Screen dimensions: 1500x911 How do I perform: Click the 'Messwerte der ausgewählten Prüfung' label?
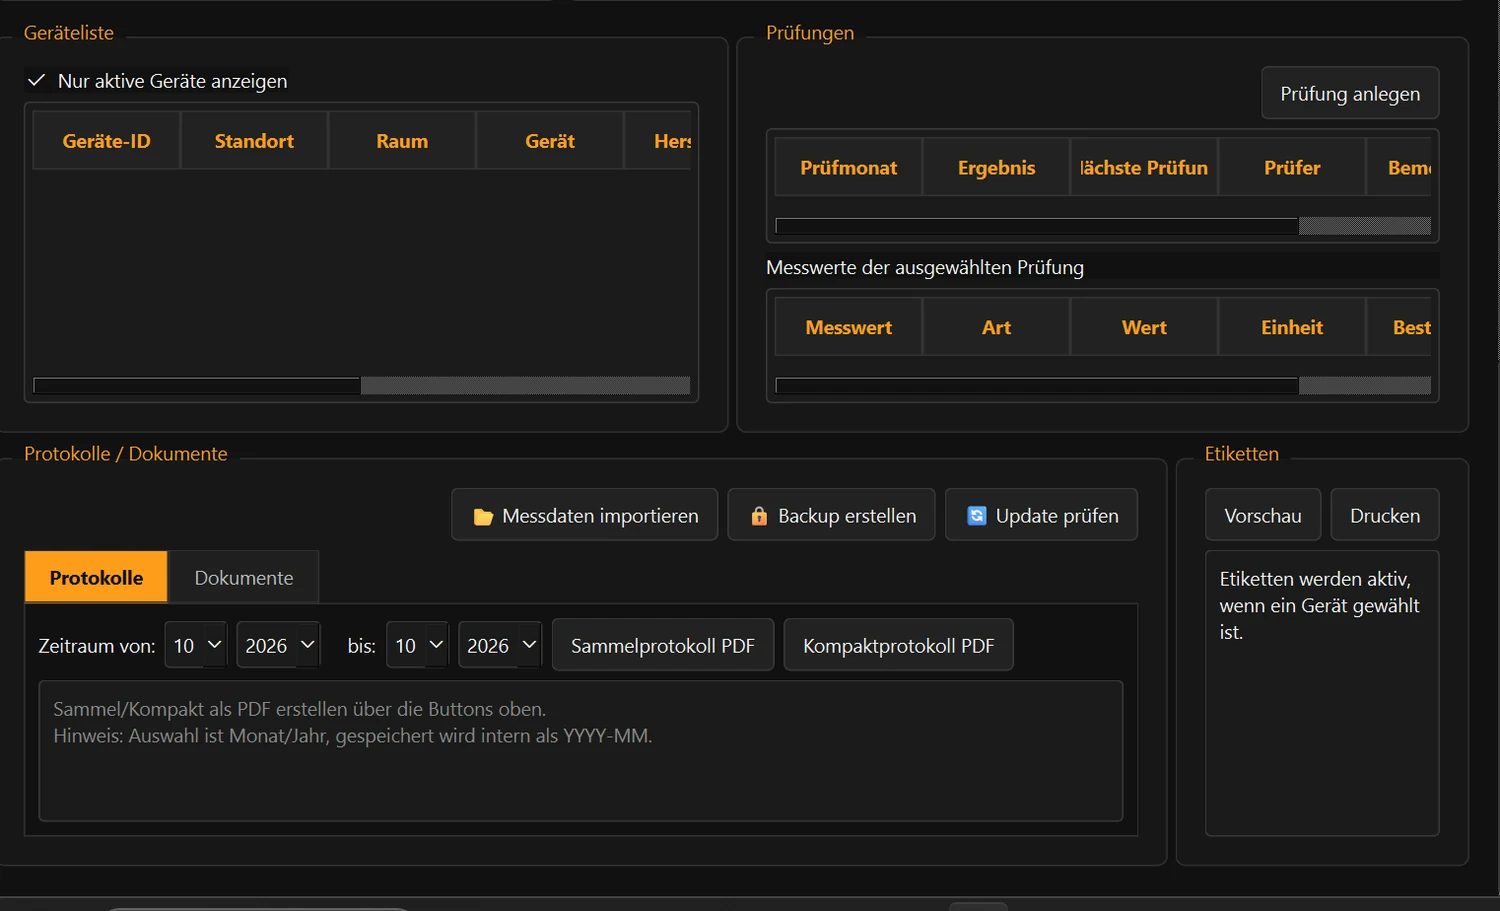coord(925,267)
